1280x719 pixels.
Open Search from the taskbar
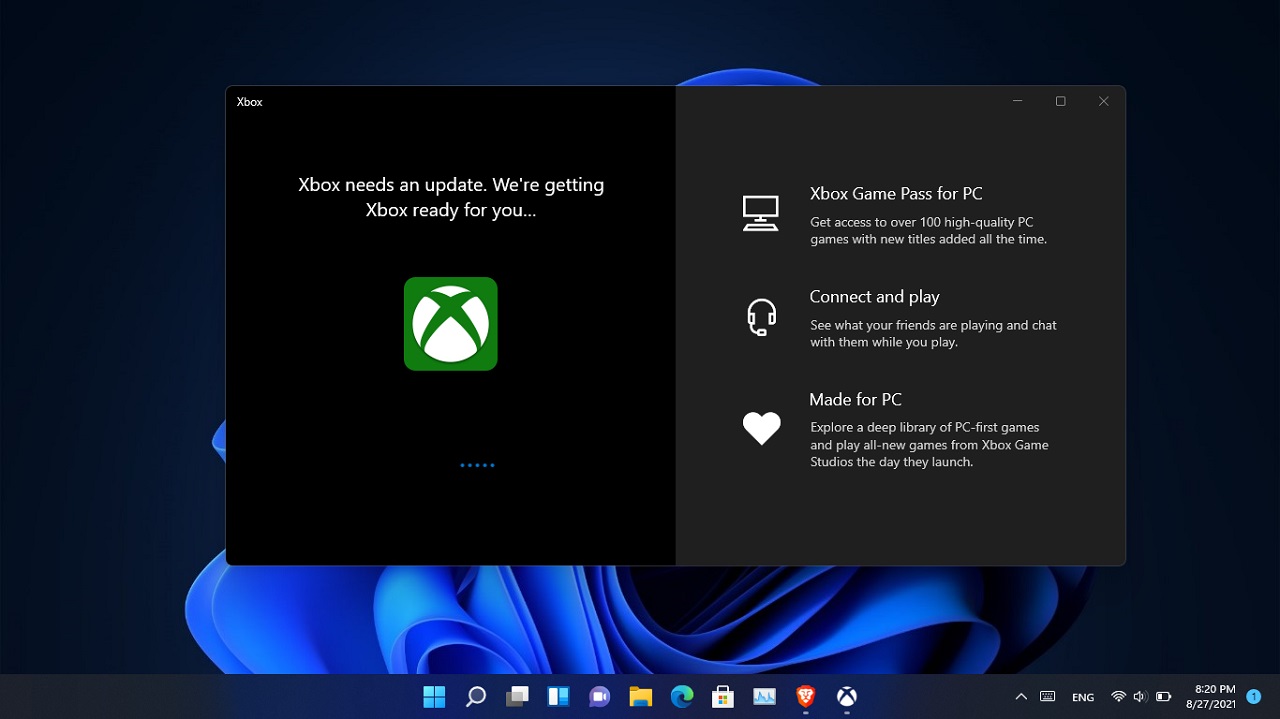pyautogui.click(x=476, y=697)
